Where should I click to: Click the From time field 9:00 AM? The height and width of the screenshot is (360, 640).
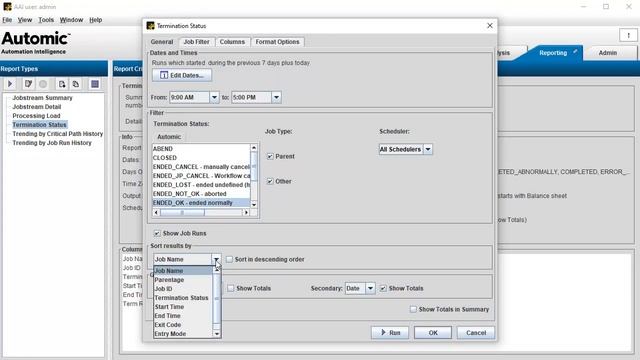coord(189,97)
